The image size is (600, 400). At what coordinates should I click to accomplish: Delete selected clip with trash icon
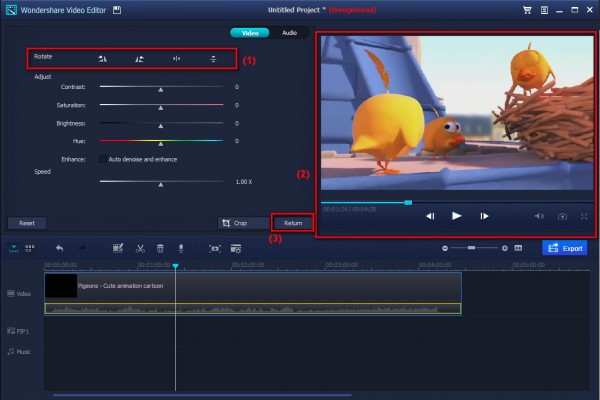(x=160, y=248)
